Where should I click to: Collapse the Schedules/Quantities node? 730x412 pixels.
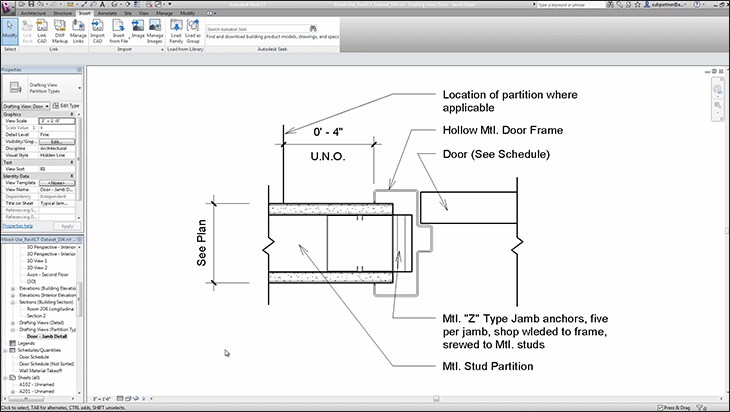pyautogui.click(x=6, y=350)
